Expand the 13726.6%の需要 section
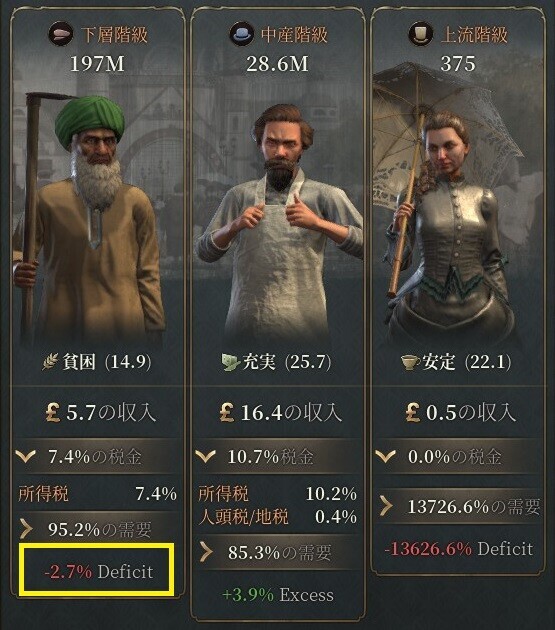 point(458,507)
